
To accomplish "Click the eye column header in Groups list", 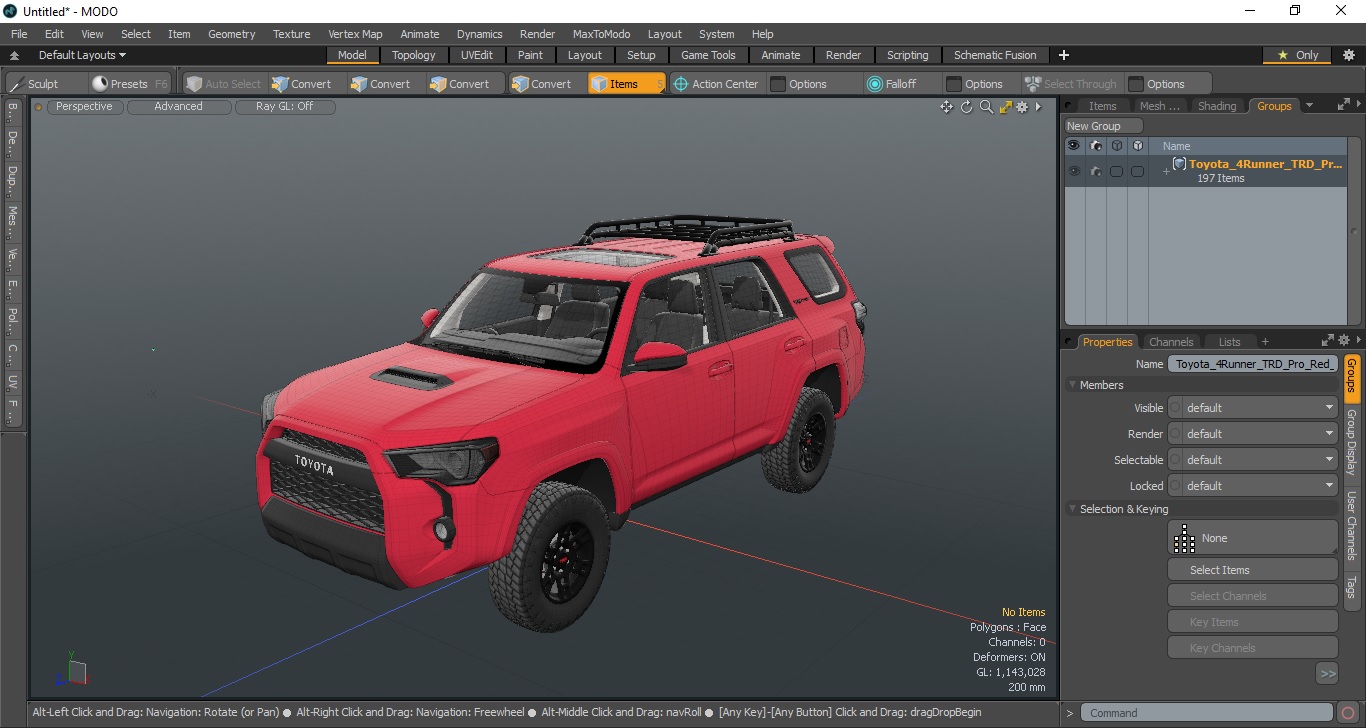I will click(x=1074, y=146).
